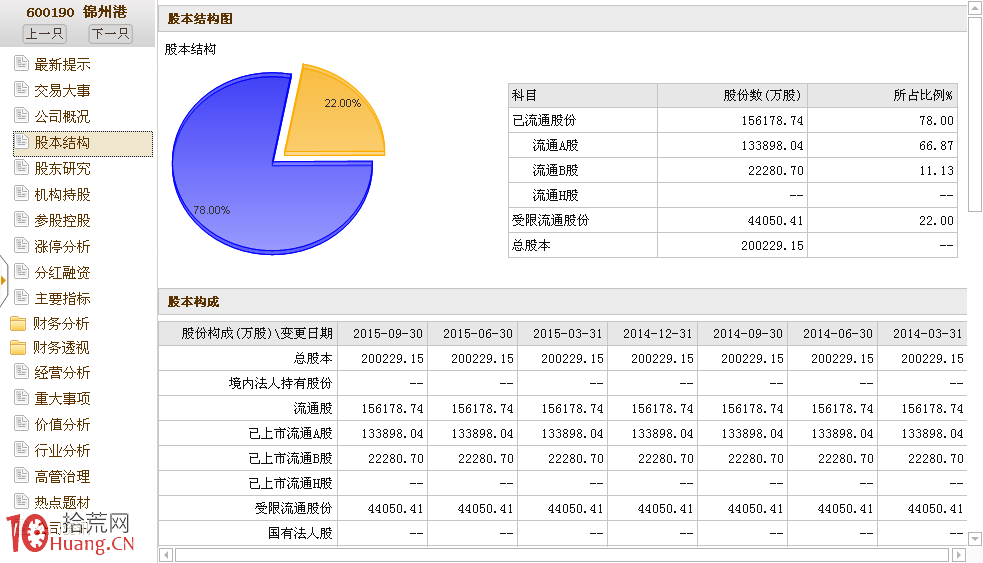Click the horizontal scrollbar thumb
The height and width of the screenshot is (563, 983).
coord(562,555)
